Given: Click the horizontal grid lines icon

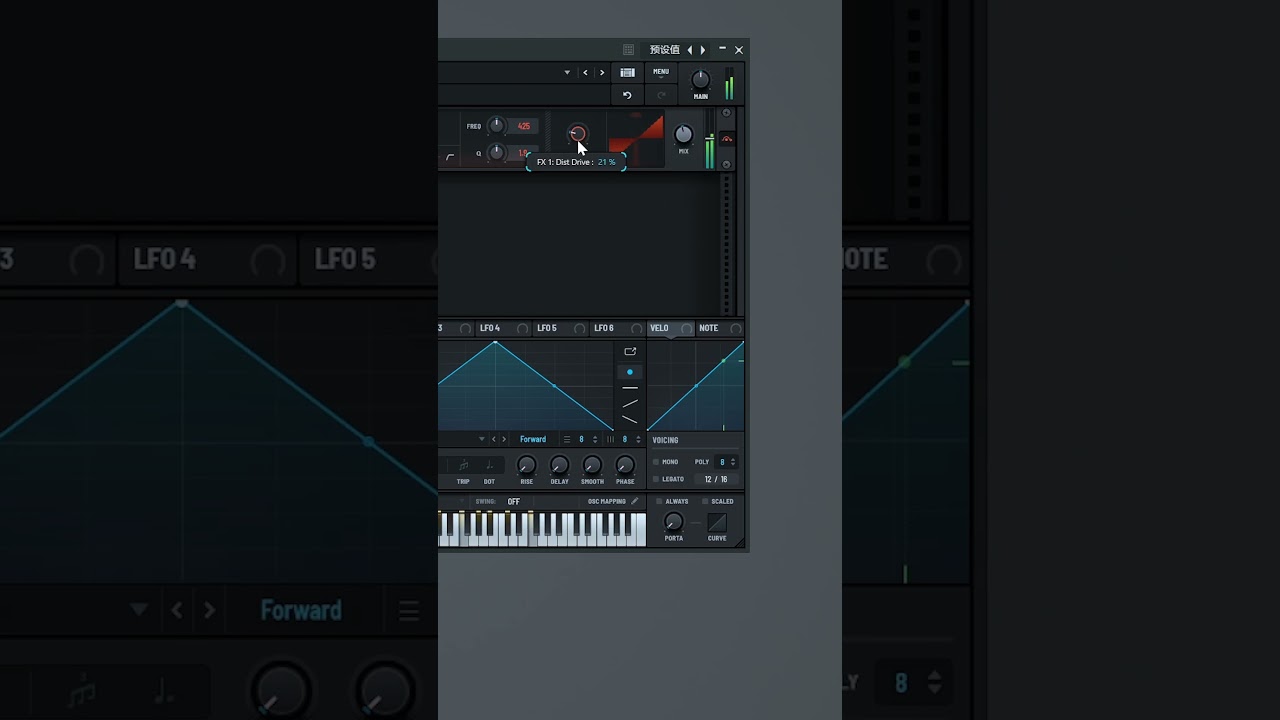Looking at the screenshot, I should pyautogui.click(x=567, y=439).
